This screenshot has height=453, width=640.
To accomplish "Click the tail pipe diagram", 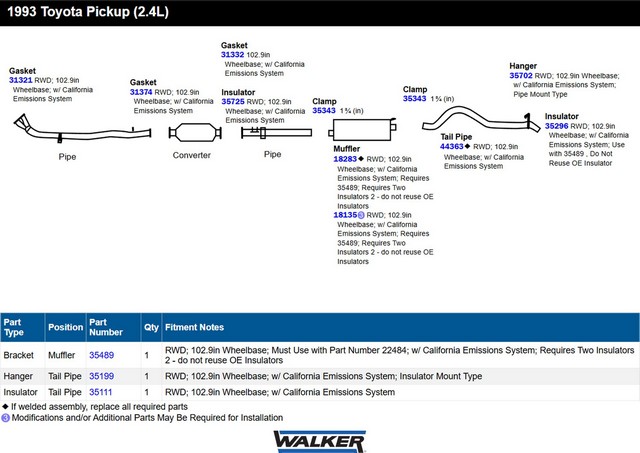I will [x=482, y=119].
